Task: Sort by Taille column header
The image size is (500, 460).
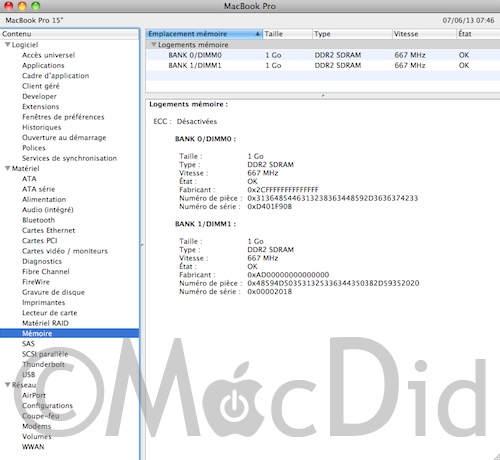Action: pyautogui.click(x=287, y=34)
